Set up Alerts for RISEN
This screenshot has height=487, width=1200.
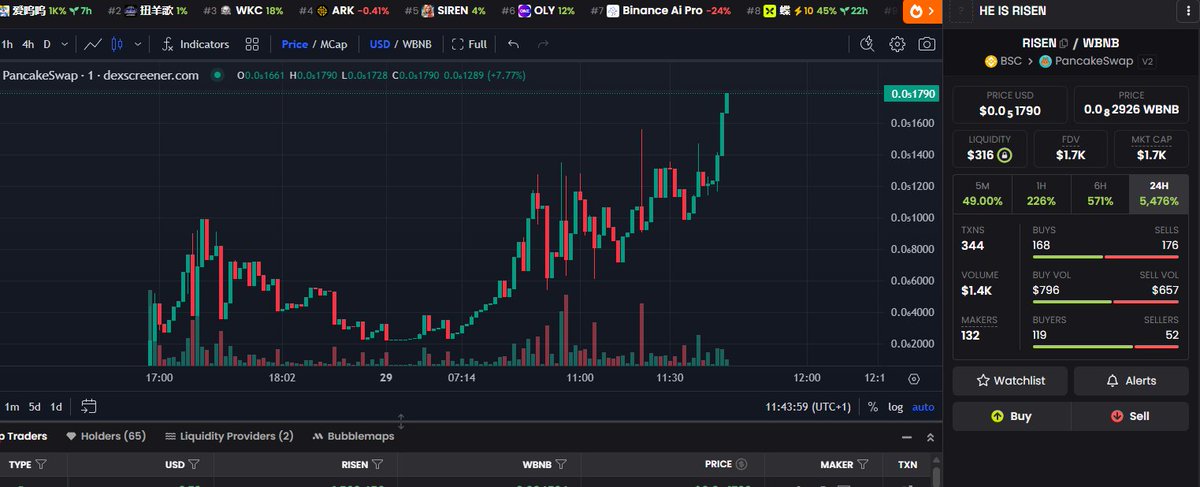pyautogui.click(x=1132, y=380)
